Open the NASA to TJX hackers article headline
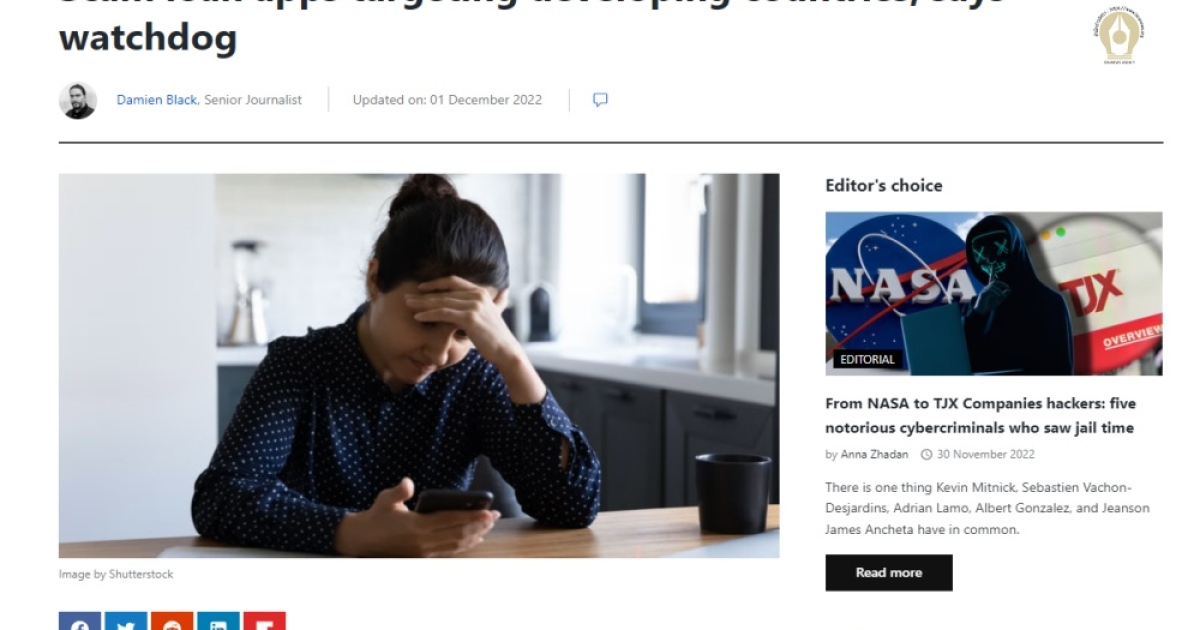 (980, 416)
